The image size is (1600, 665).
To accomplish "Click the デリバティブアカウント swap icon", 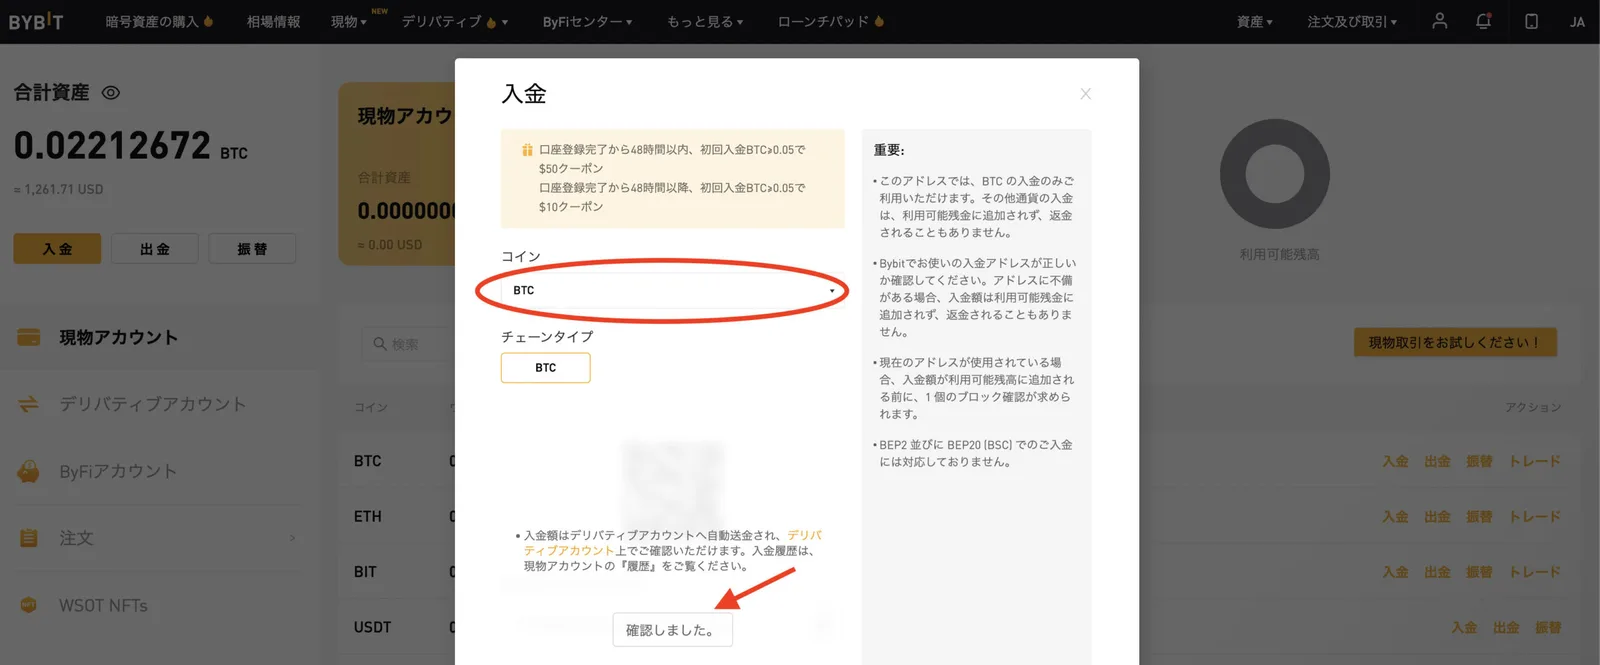I will [x=29, y=404].
